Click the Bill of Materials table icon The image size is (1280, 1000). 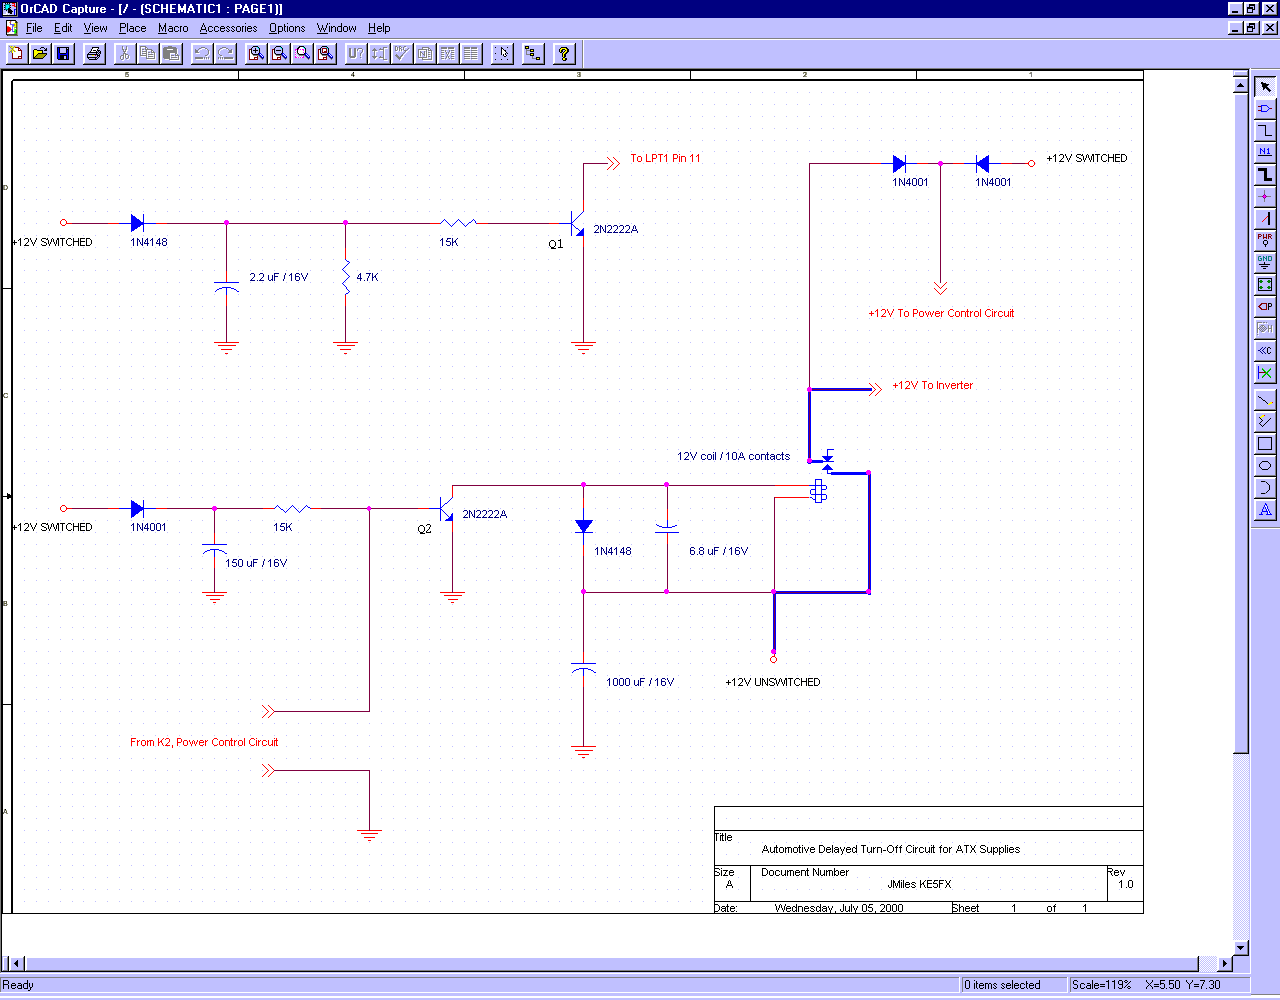471,53
